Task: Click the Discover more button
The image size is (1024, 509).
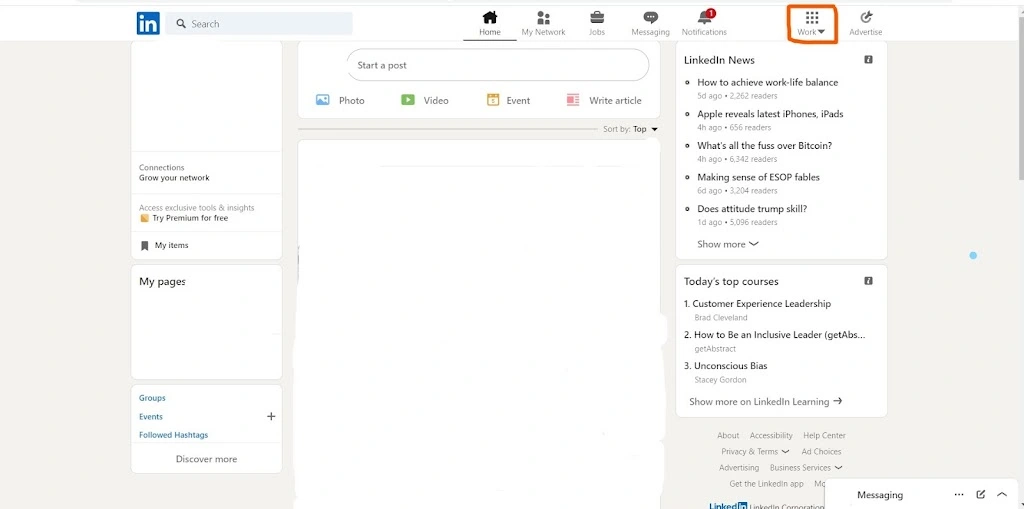Action: coord(206,459)
